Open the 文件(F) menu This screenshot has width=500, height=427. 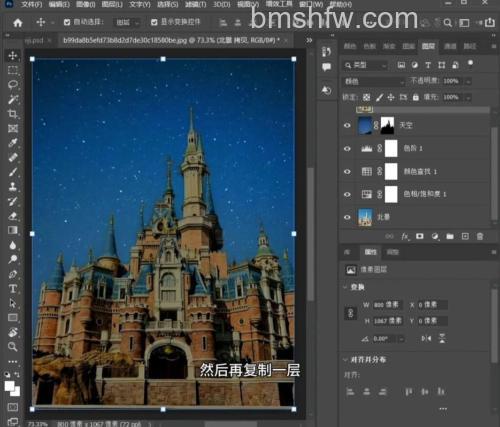32,5
